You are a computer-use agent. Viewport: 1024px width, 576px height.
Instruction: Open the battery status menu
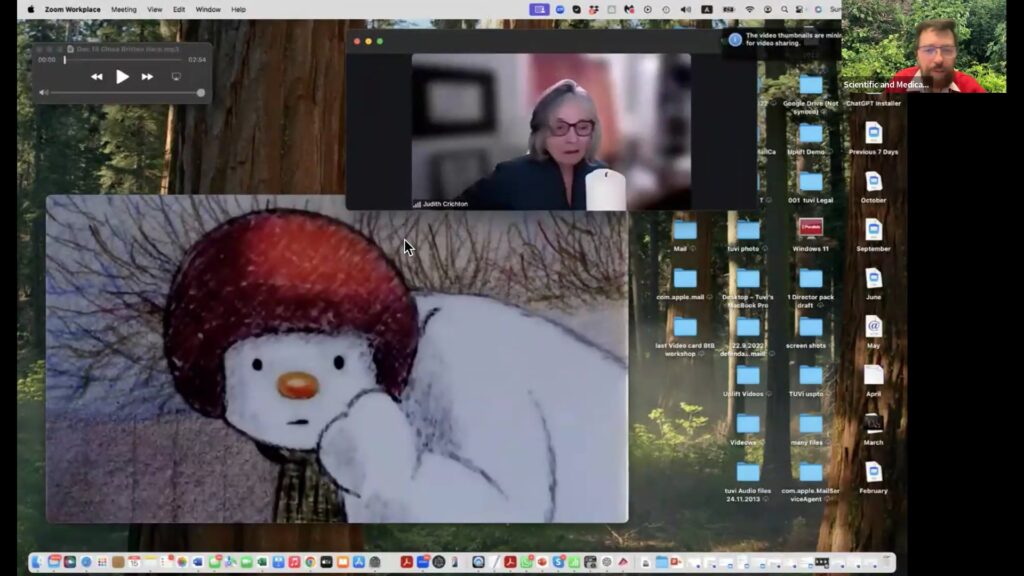(x=728, y=9)
